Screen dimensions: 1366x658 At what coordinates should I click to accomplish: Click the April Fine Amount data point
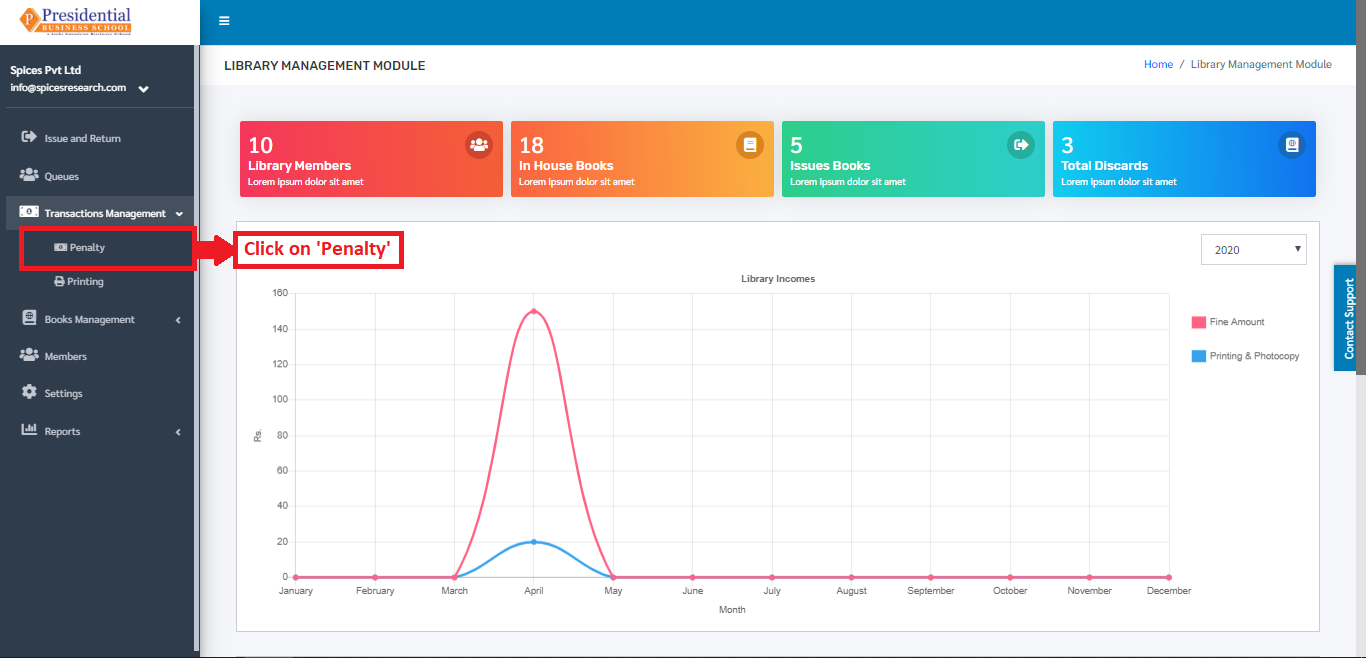(x=534, y=311)
